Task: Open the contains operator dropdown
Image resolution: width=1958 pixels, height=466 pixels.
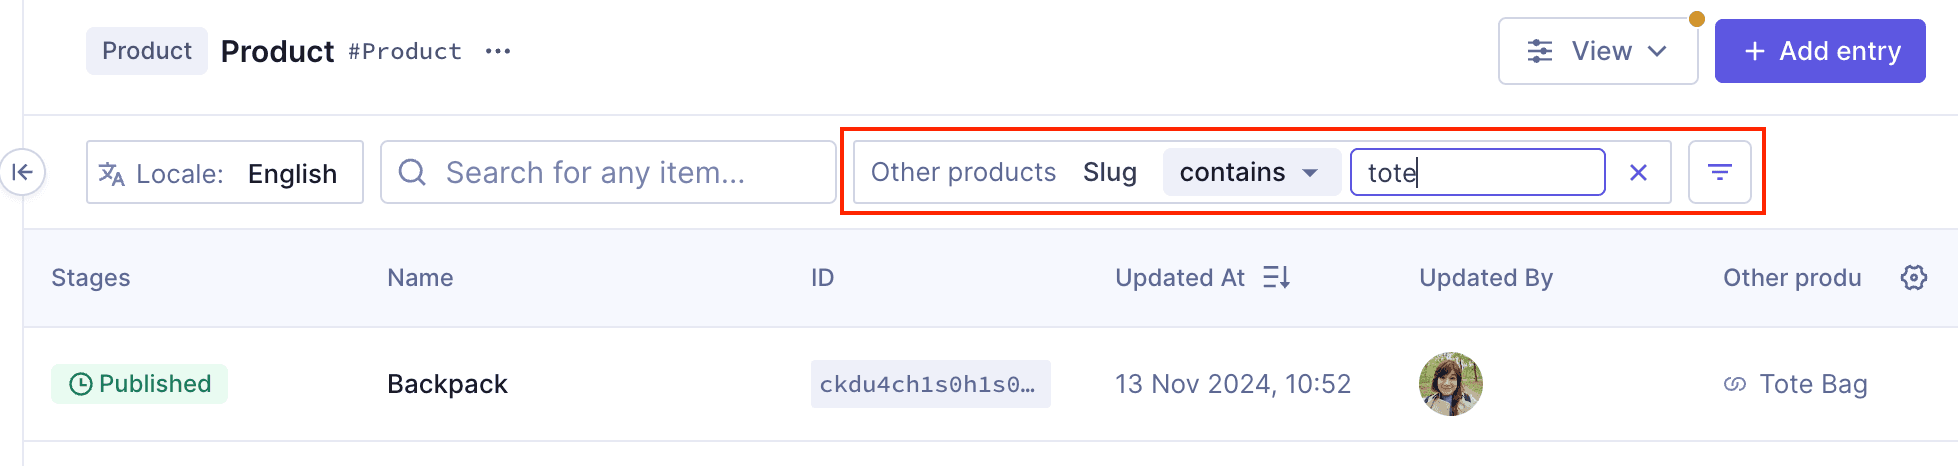Action: (1250, 172)
